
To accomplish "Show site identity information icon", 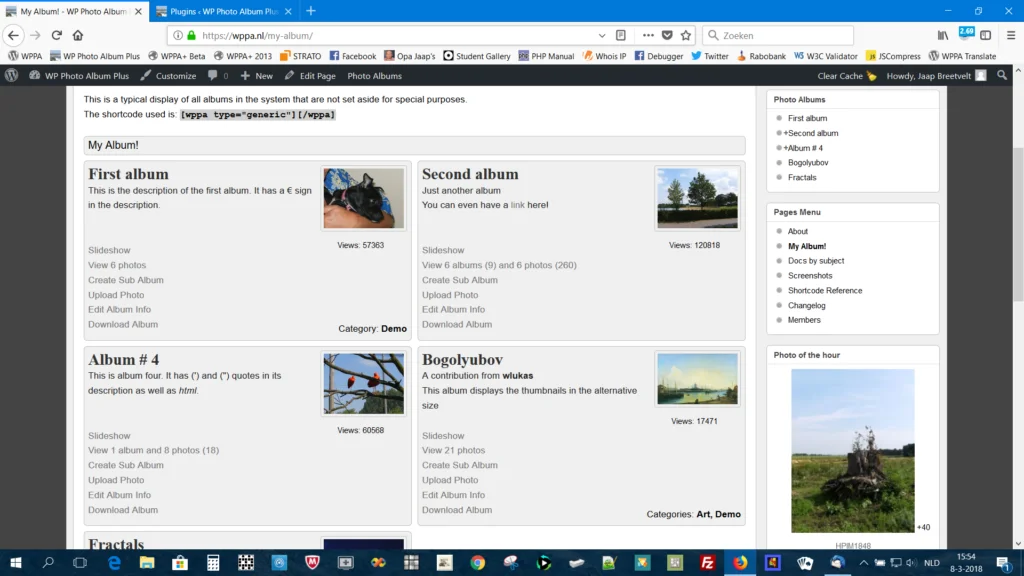I will click(x=178, y=35).
